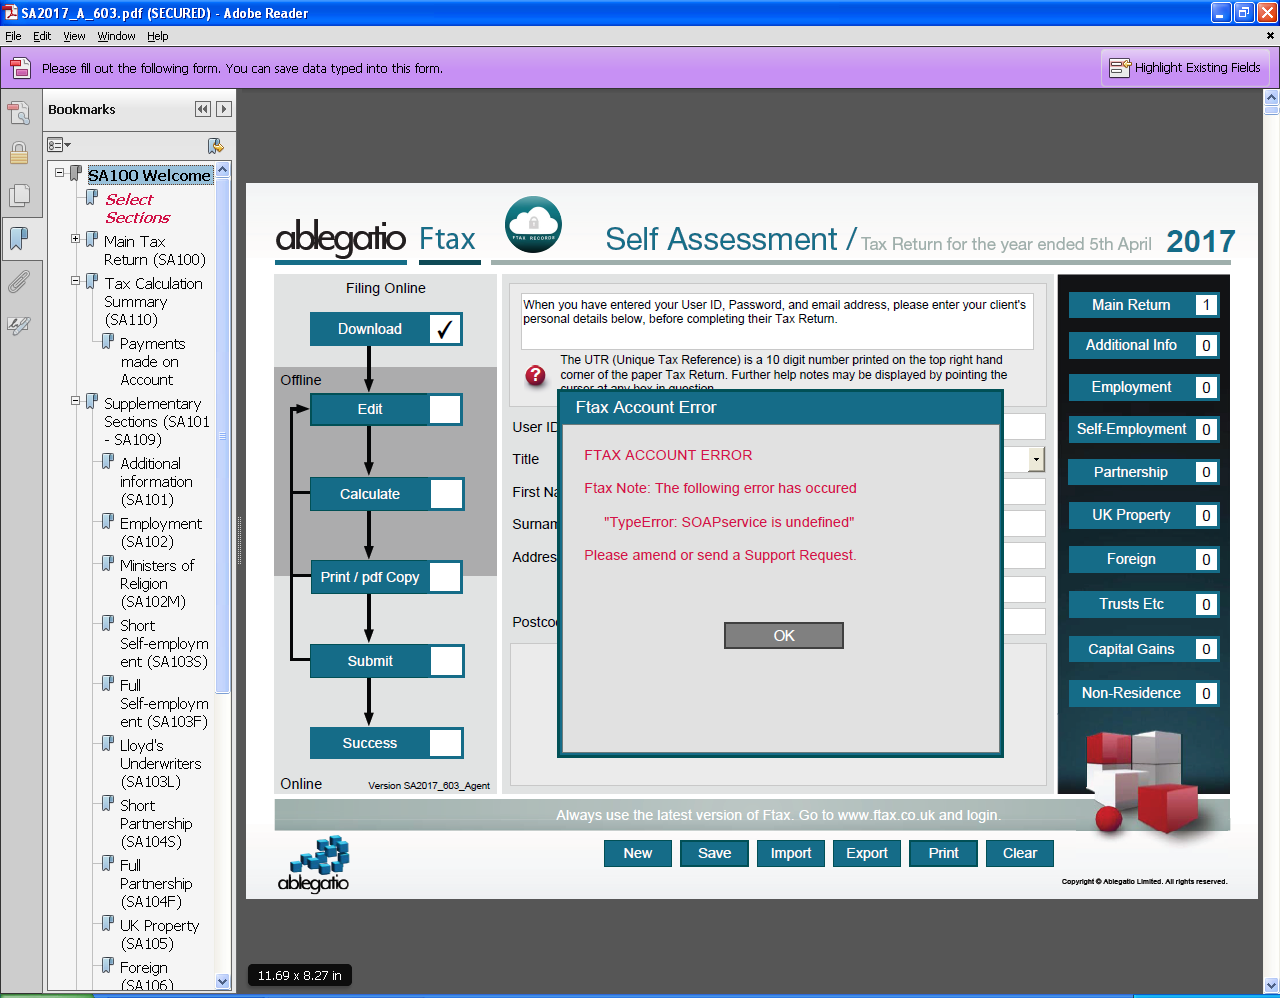The width and height of the screenshot is (1280, 998).
Task: Click the Security padlock panel icon
Action: coord(19,153)
